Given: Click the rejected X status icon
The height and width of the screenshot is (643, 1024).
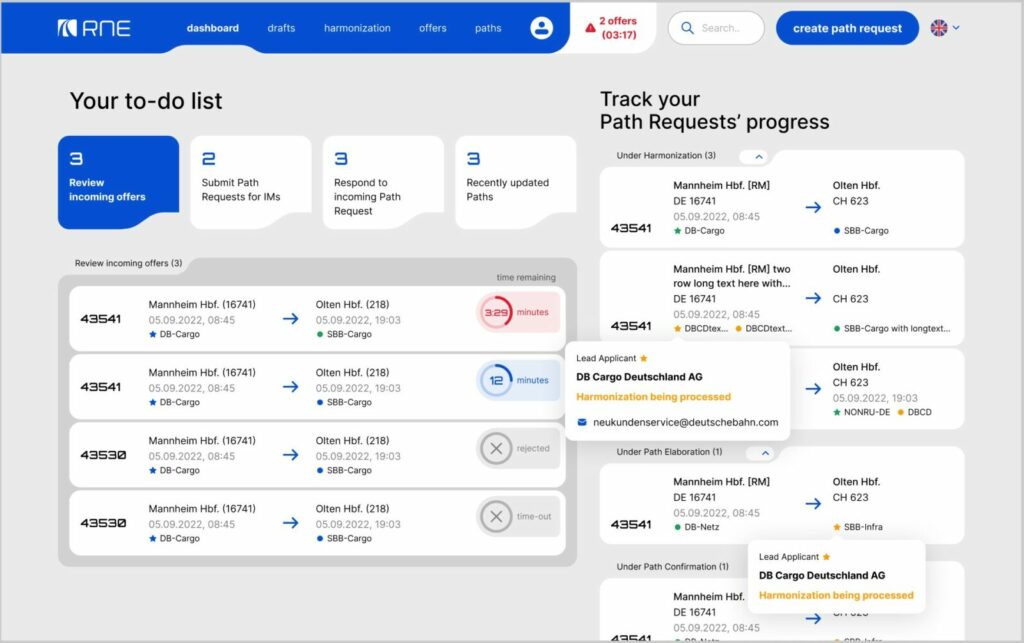Looking at the screenshot, I should coord(495,449).
